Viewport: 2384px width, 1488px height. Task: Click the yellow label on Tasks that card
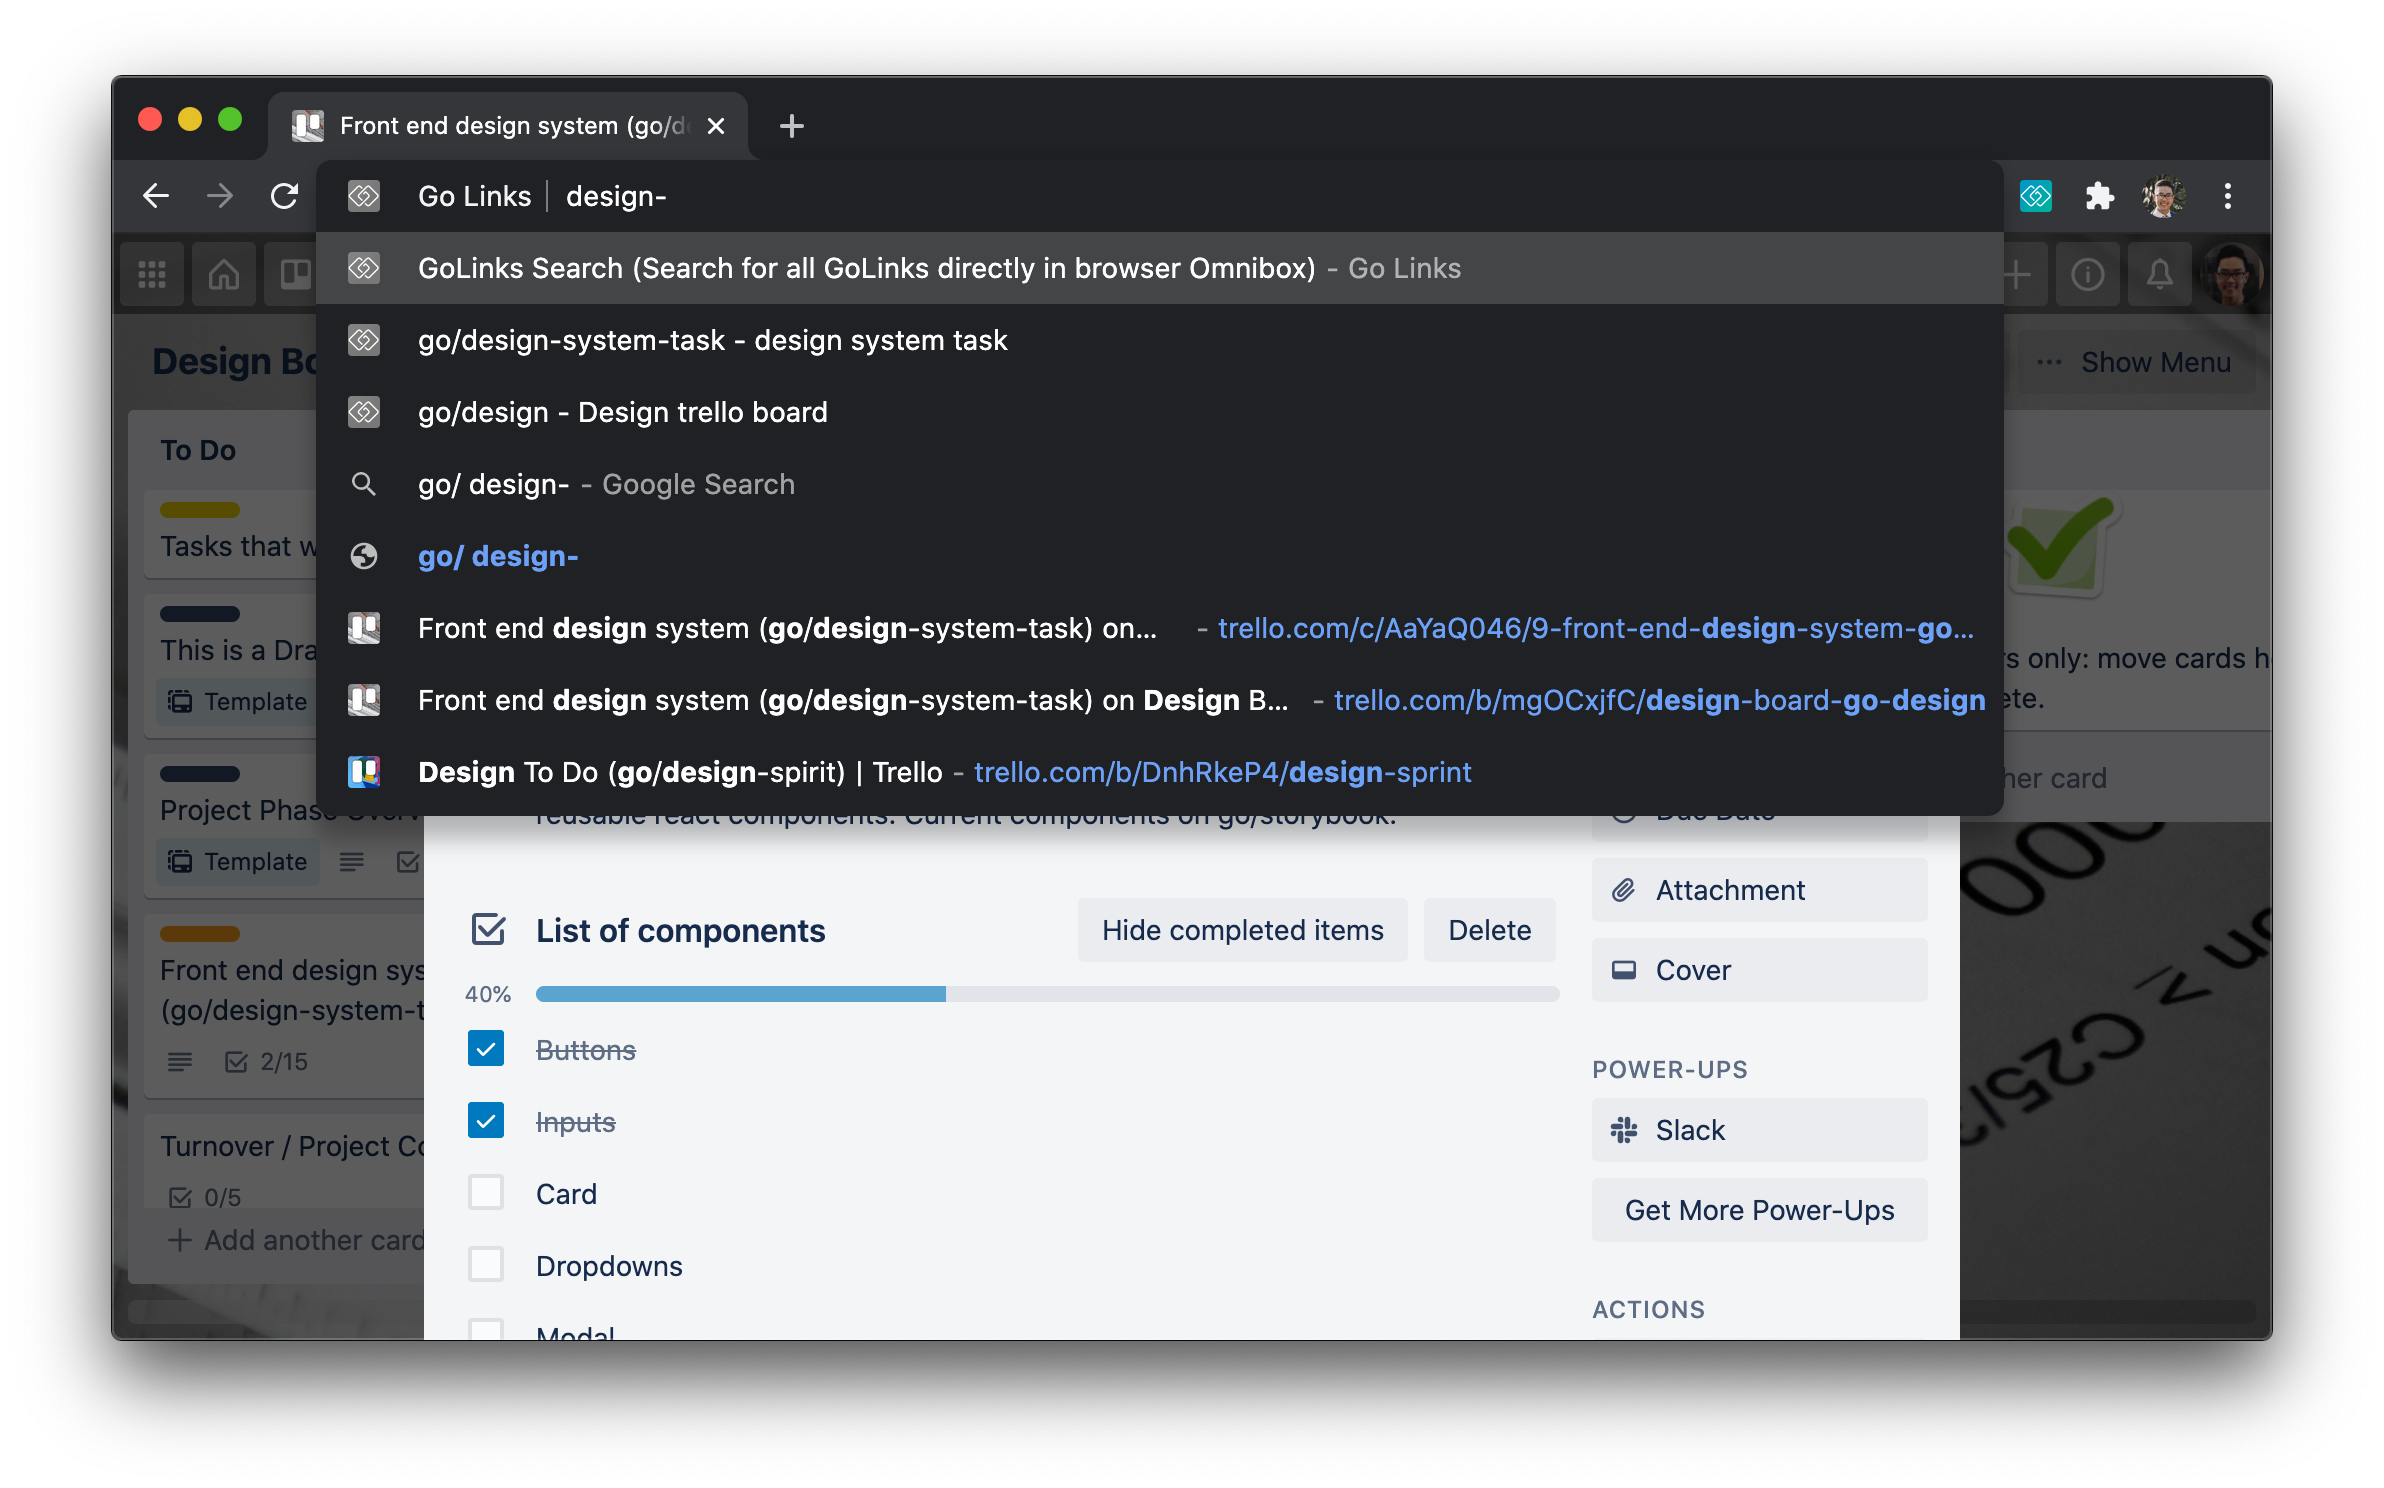(x=200, y=510)
